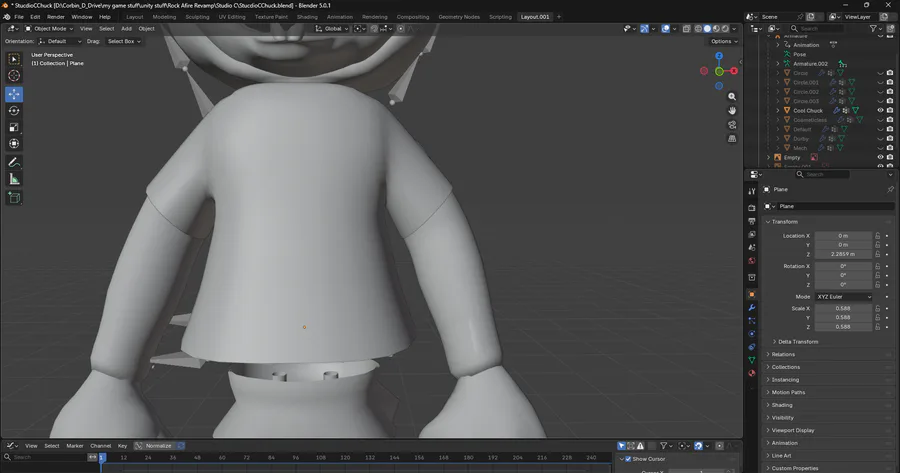
Task: Toggle the Scale Z lock
Action: pyautogui.click(x=878, y=327)
